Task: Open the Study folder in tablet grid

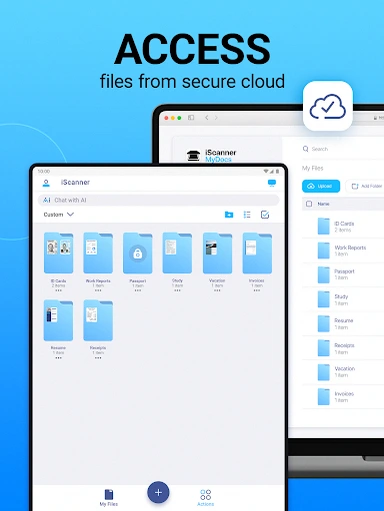Action: tap(177, 253)
